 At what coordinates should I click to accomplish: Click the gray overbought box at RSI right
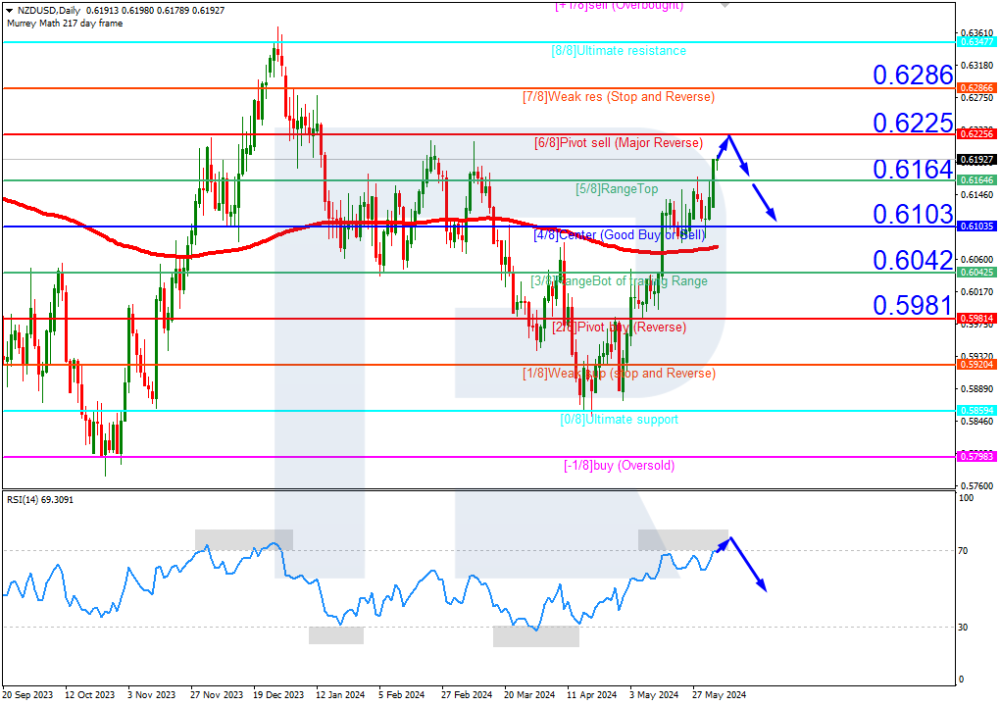683,539
